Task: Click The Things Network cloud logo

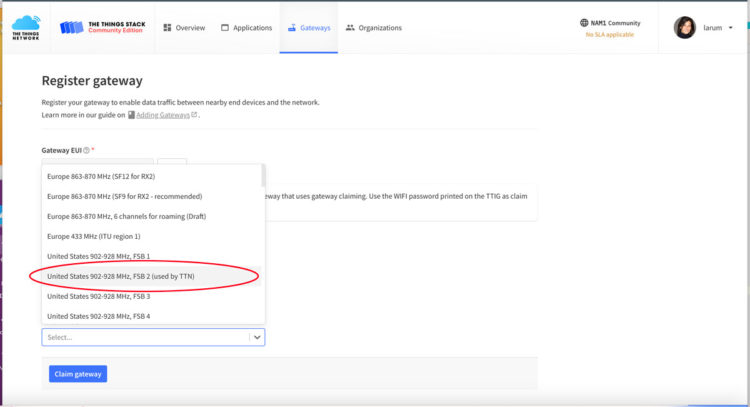Action: [27, 26]
